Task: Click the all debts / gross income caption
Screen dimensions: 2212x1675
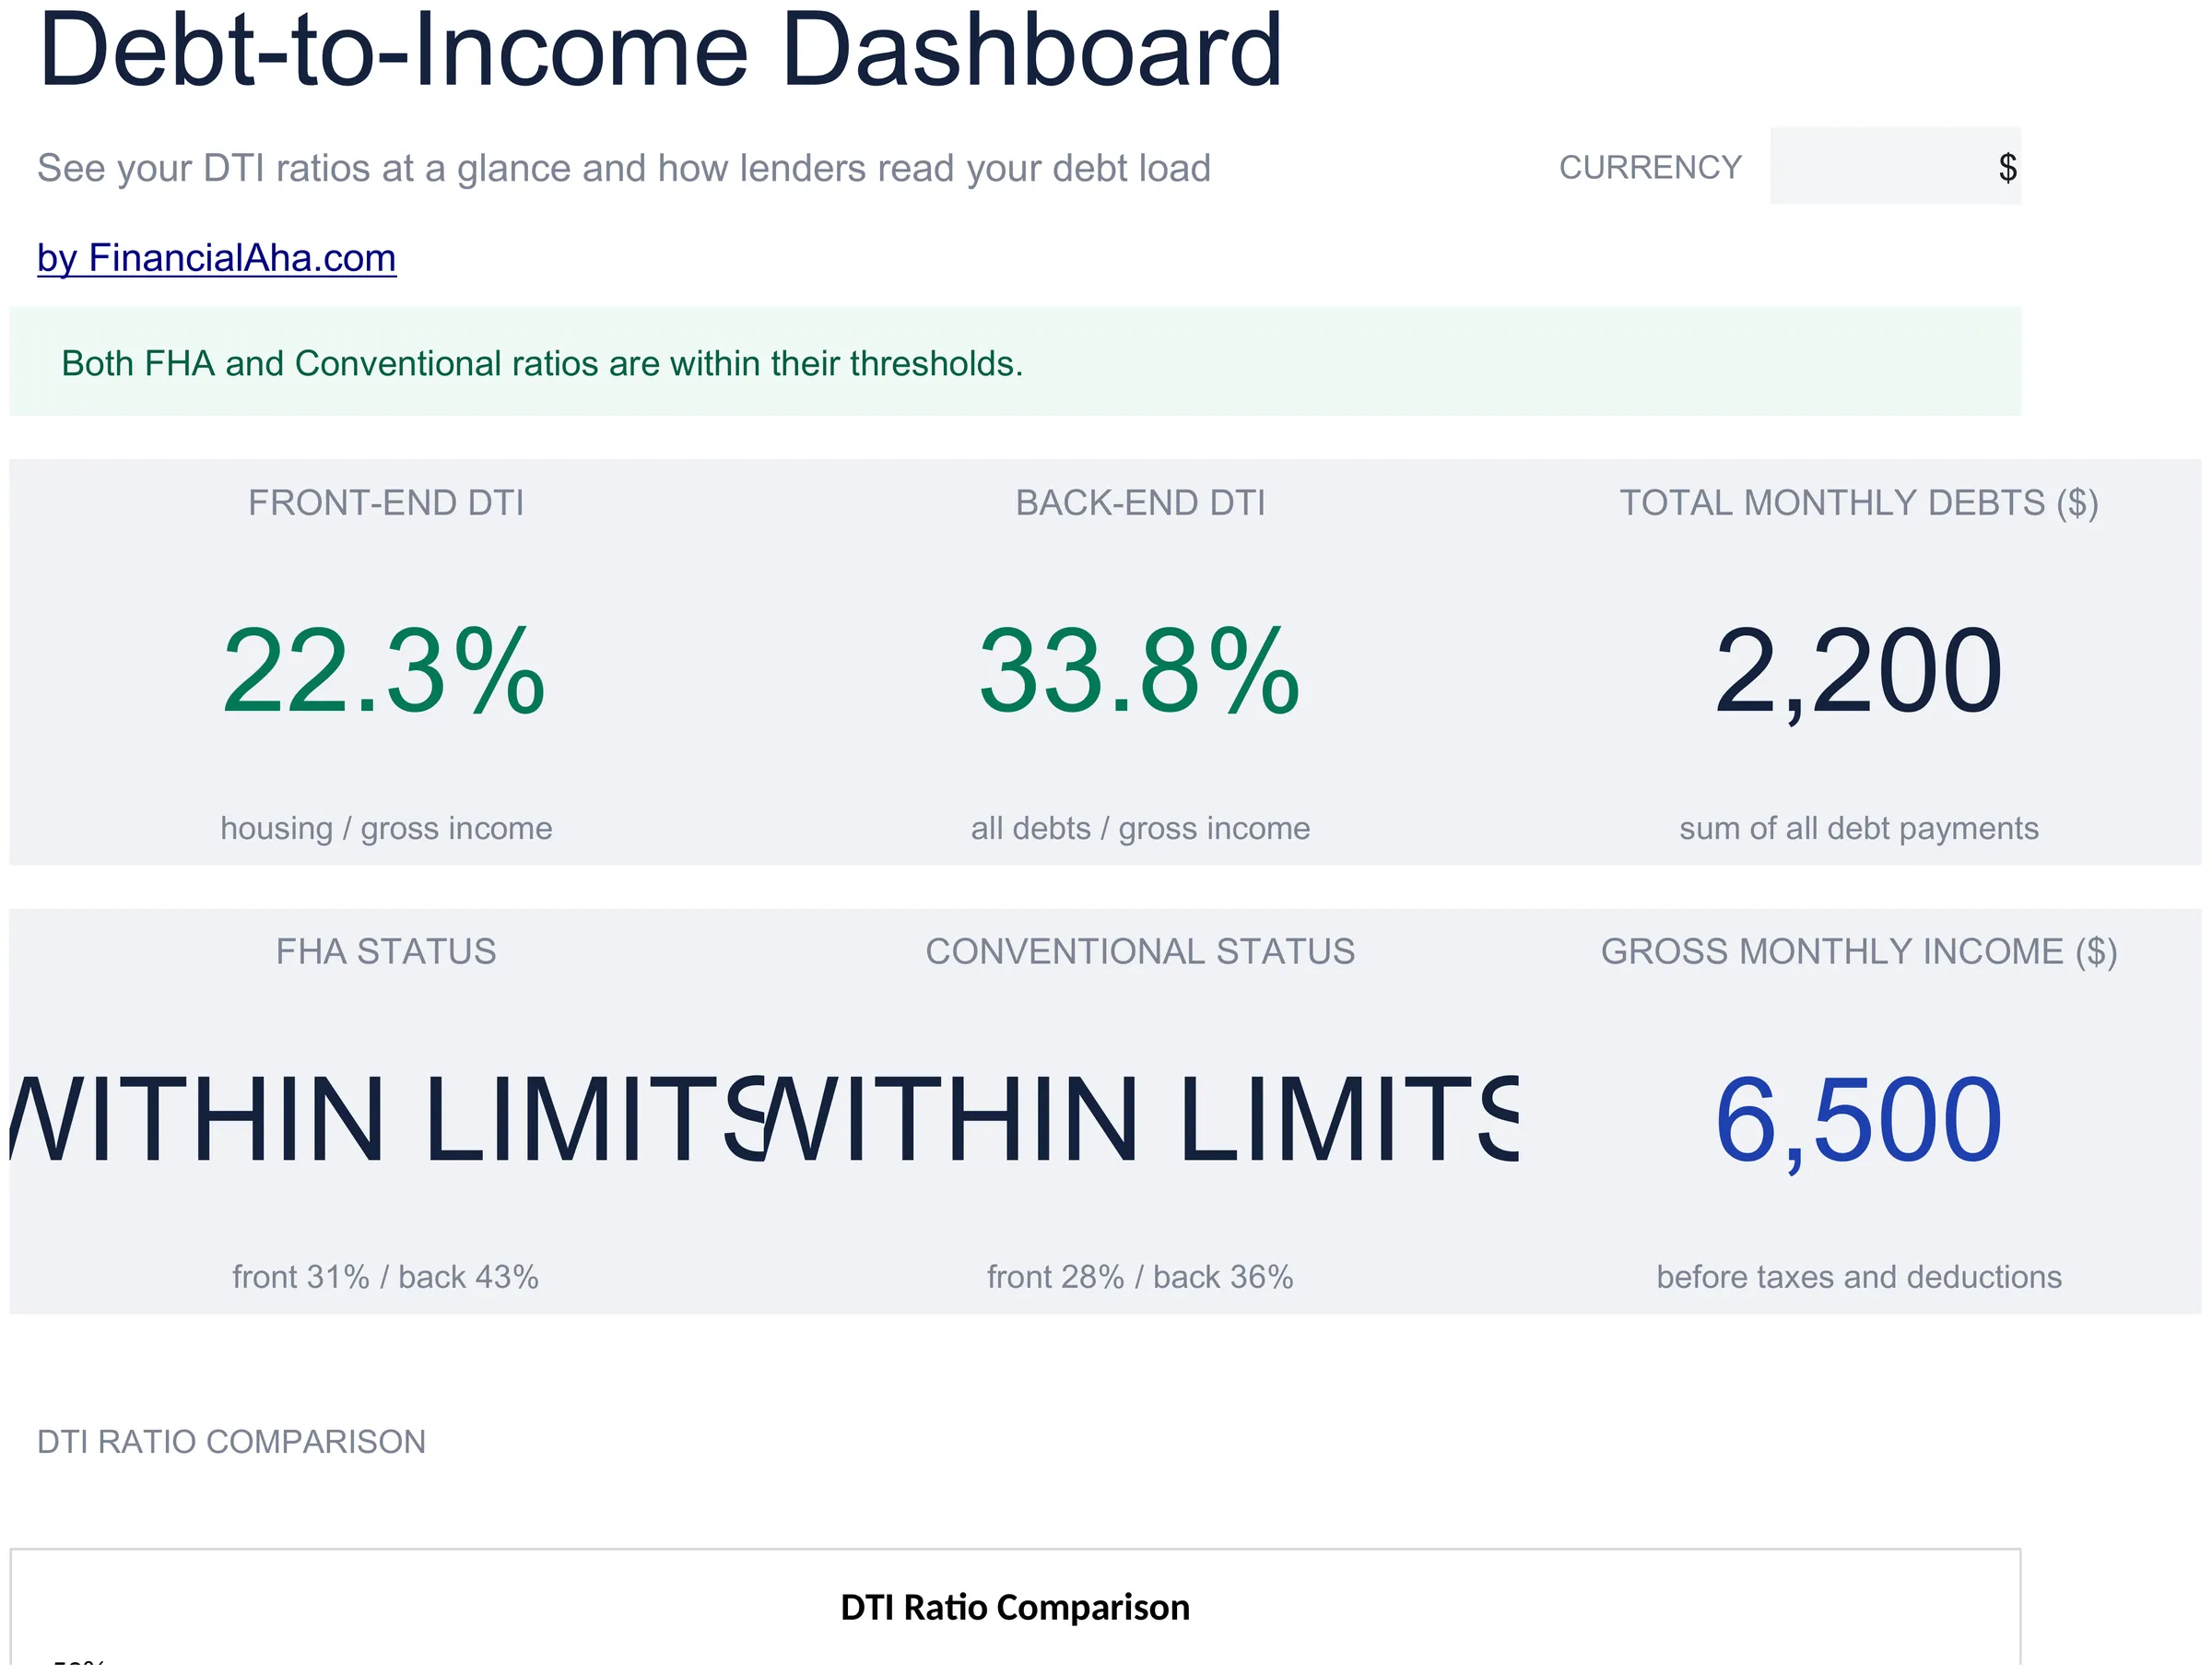Action: pyautogui.click(x=1140, y=828)
